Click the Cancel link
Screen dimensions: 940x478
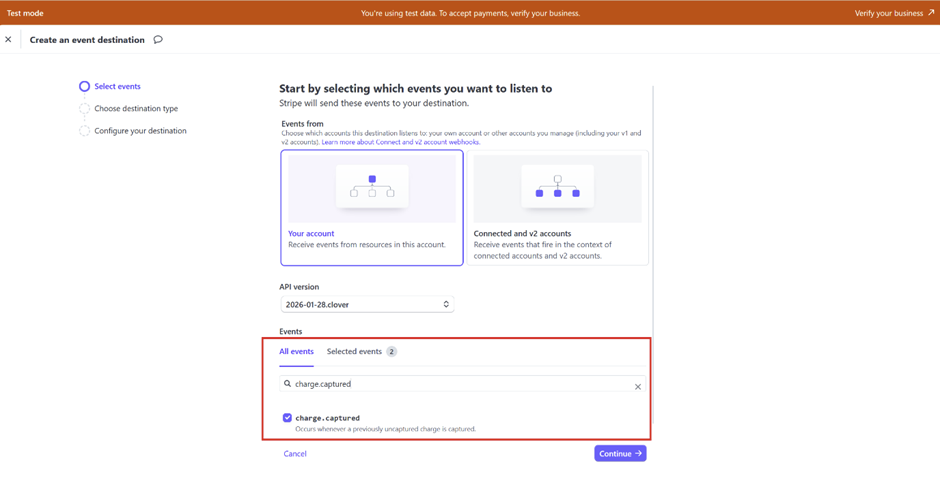pyautogui.click(x=295, y=454)
